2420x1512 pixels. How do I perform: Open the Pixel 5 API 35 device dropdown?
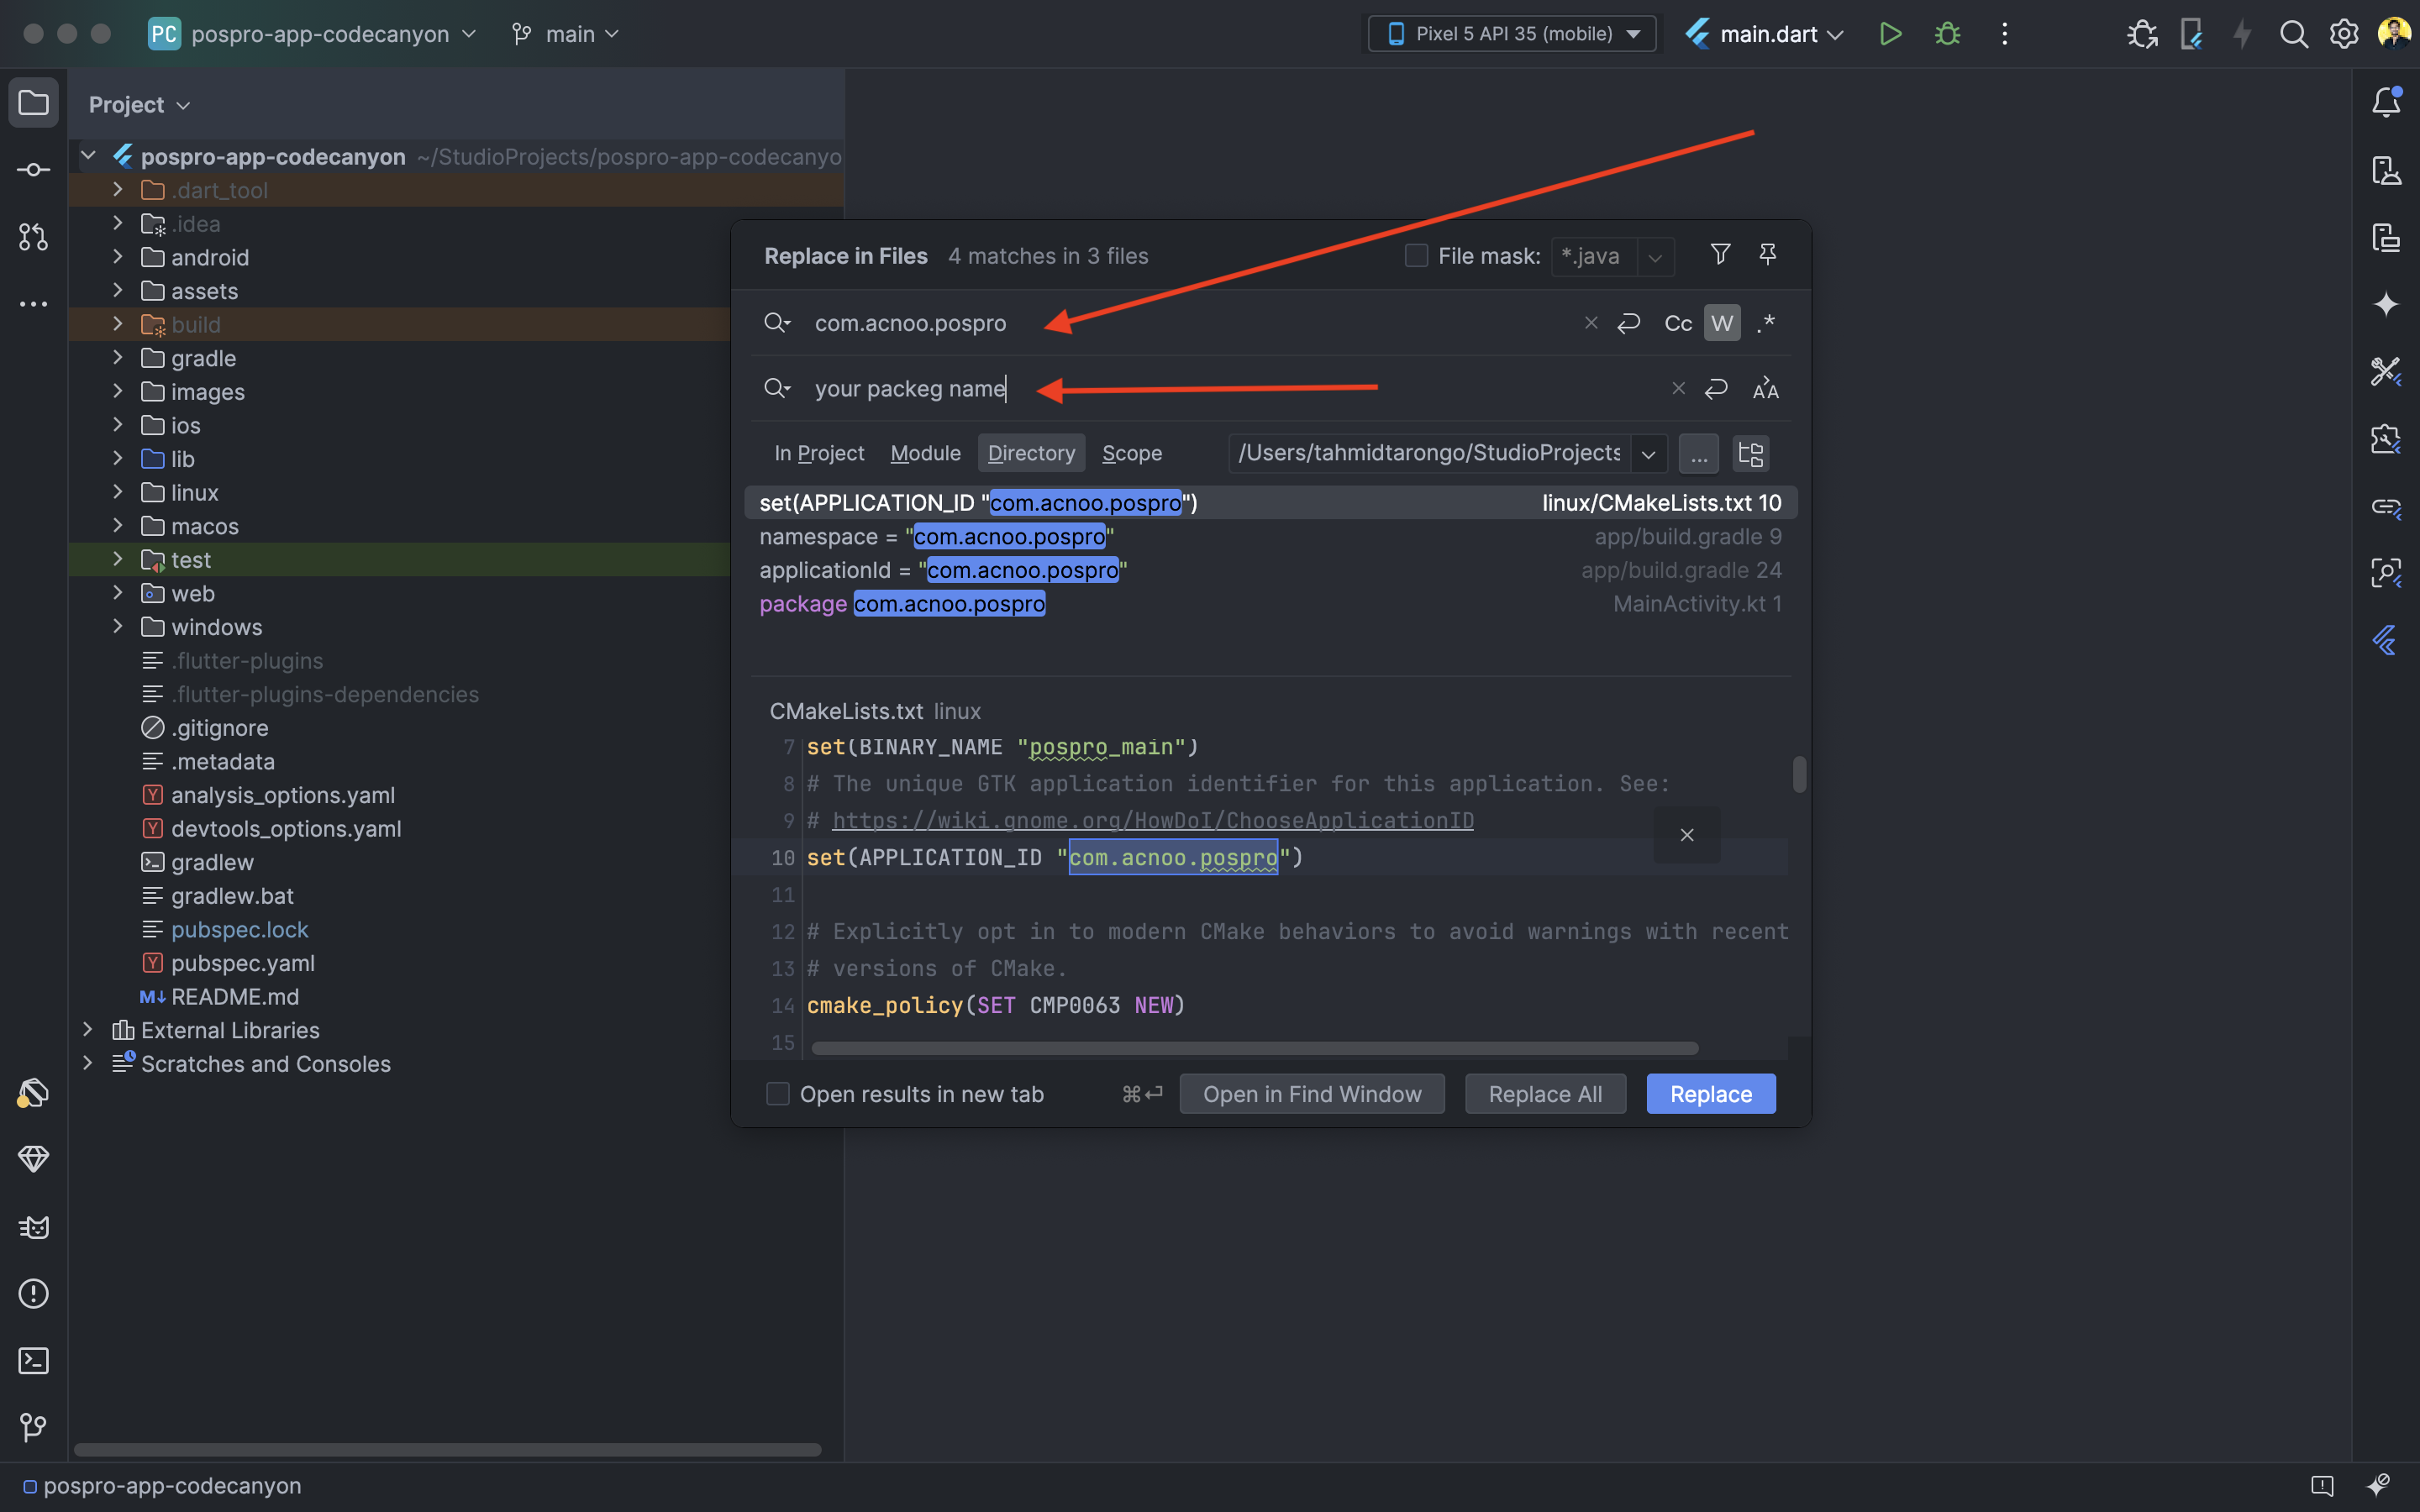click(x=1512, y=34)
